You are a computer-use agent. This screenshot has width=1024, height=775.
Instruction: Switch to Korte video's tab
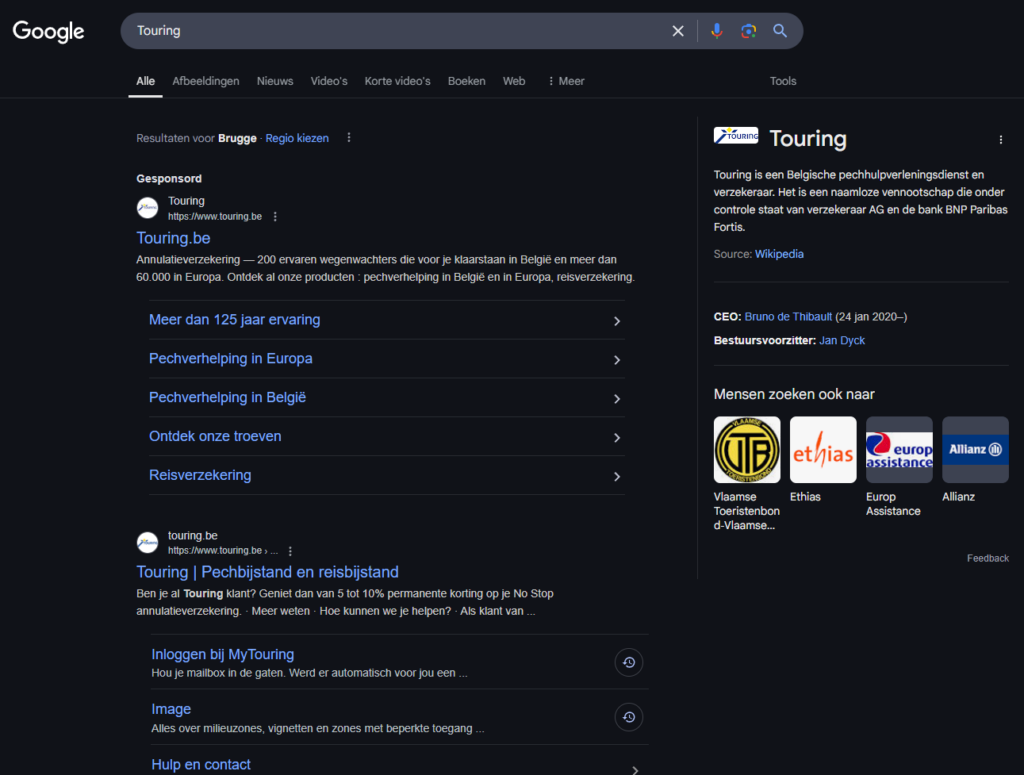(397, 81)
